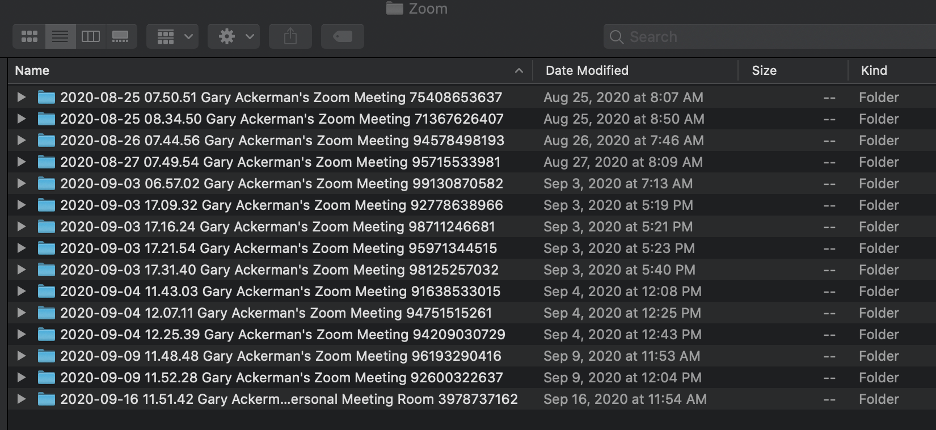Expand folder Zoom Meeting 95971344515

coord(21,248)
